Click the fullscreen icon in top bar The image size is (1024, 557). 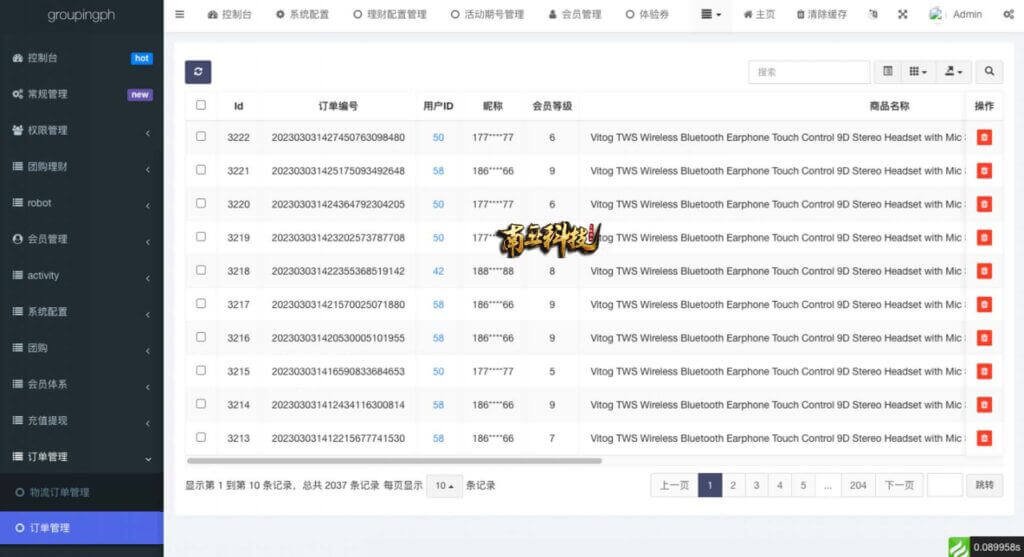point(903,15)
